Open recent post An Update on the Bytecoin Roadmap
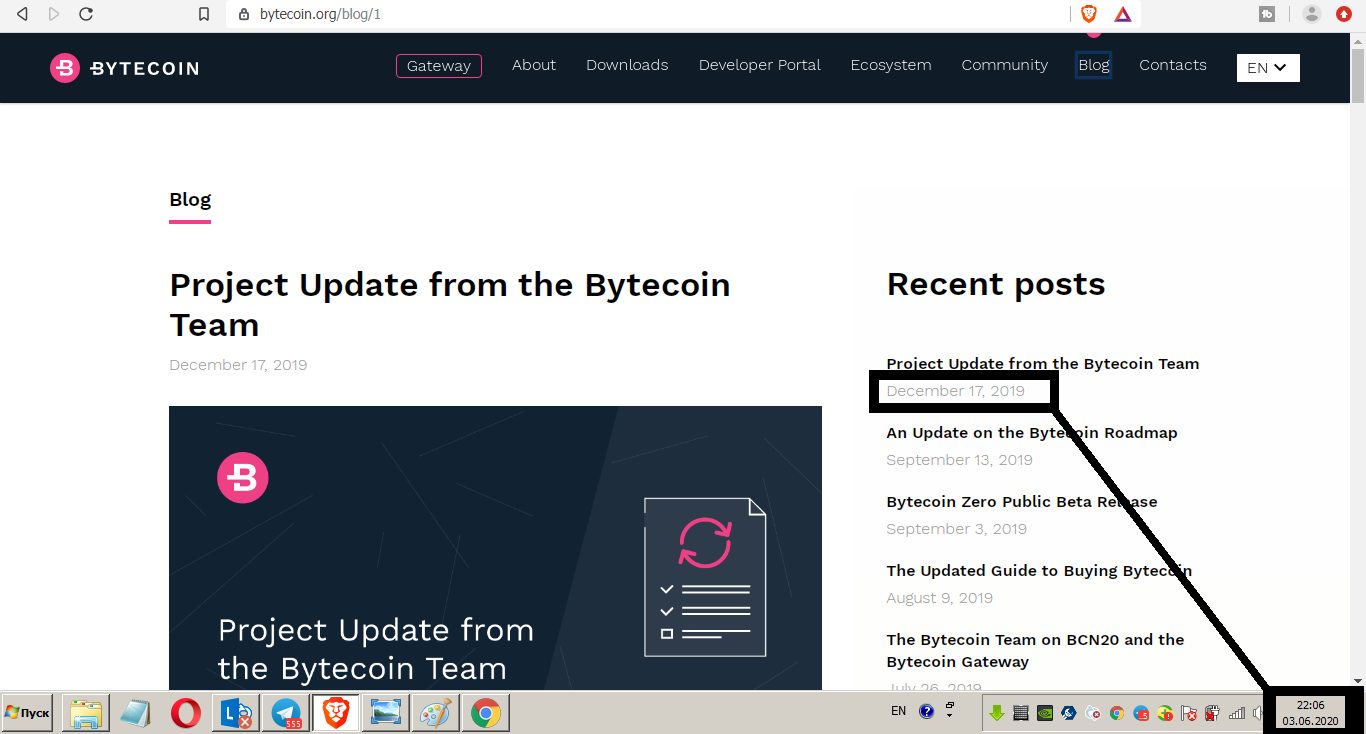The width and height of the screenshot is (1366, 734). click(x=1032, y=433)
